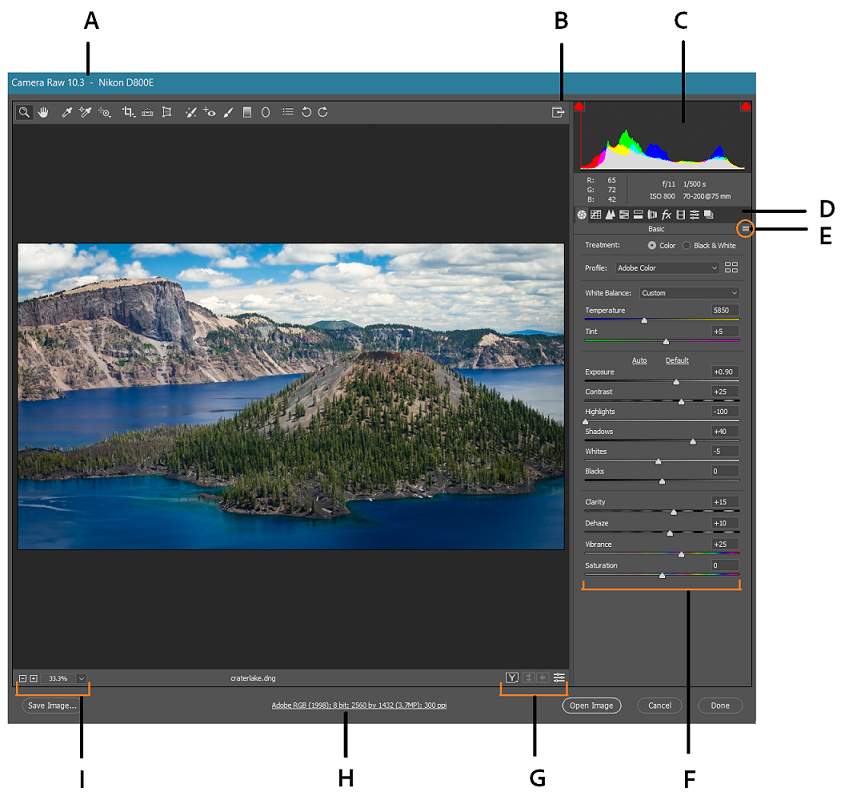Pick the White Balance eyedropper tool
Viewport: 845px width, 800px height.
click(x=66, y=112)
